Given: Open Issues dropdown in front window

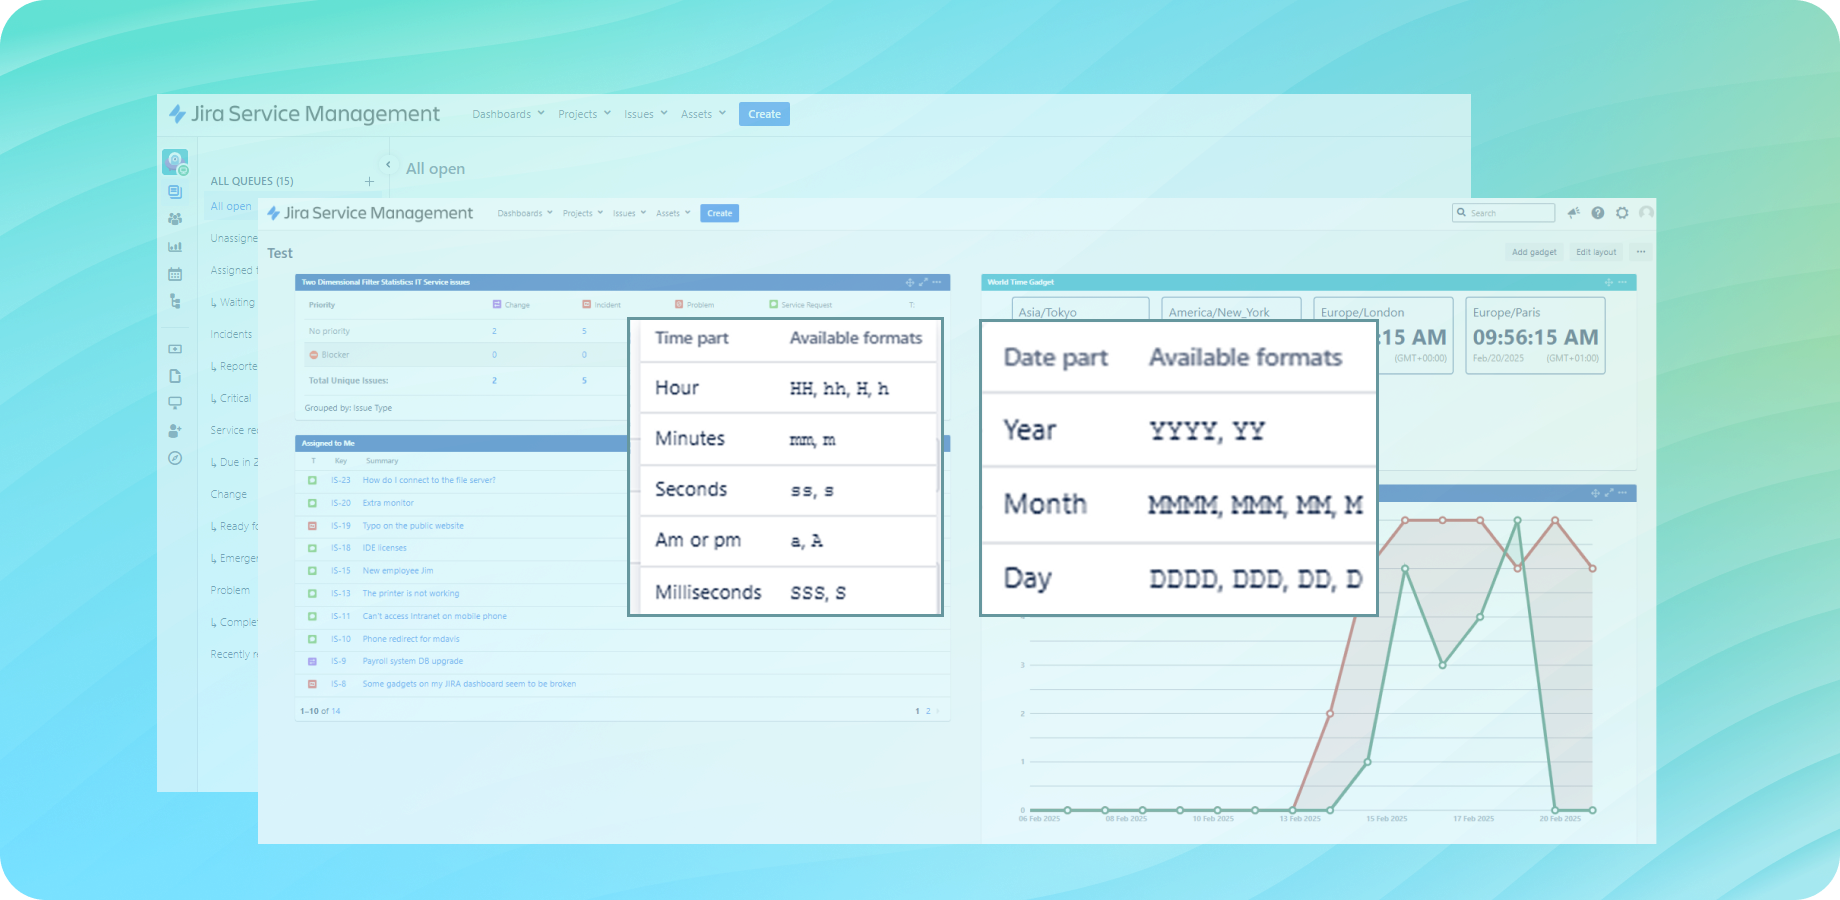Looking at the screenshot, I should click(x=630, y=213).
